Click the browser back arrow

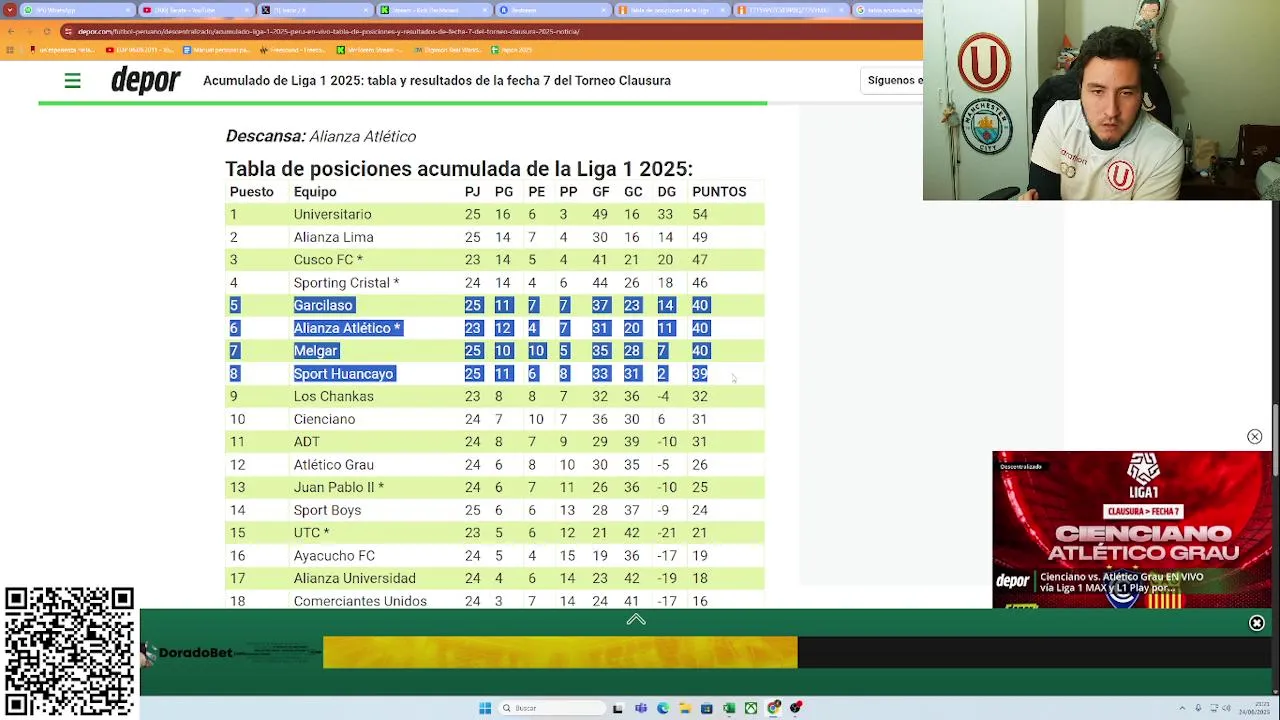coord(11,31)
